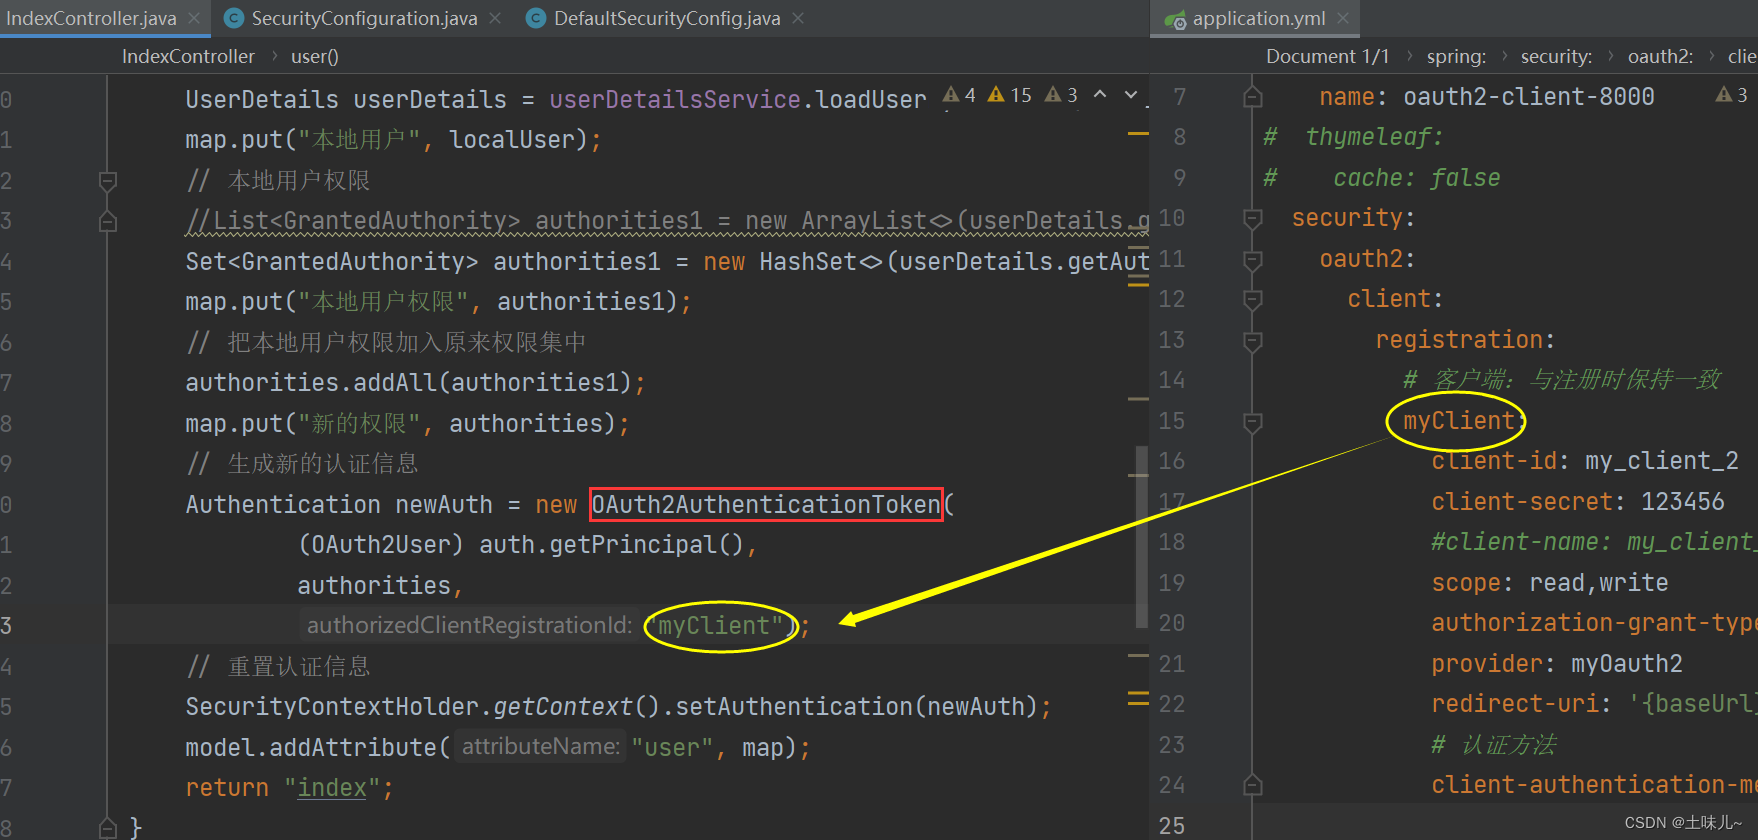Click the security: breadcrumb segment
The image size is (1758, 840).
click(x=1556, y=56)
